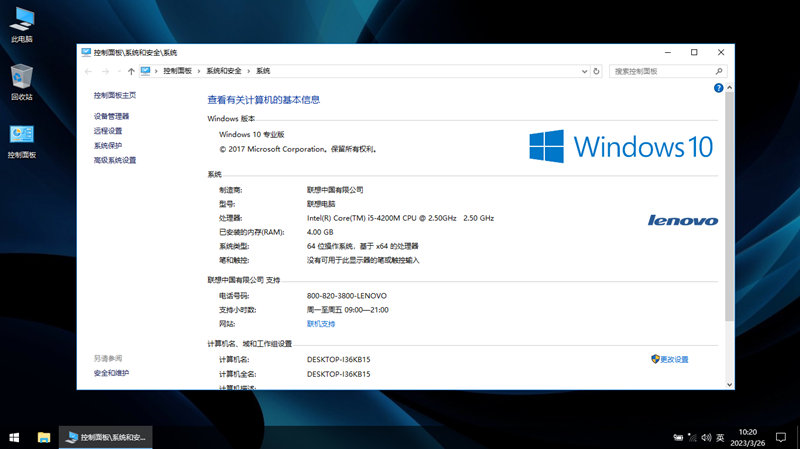Click the processor value Intel(R) Core(TM) i5-4200M
Screen dimensions: 800x449
[400, 218]
